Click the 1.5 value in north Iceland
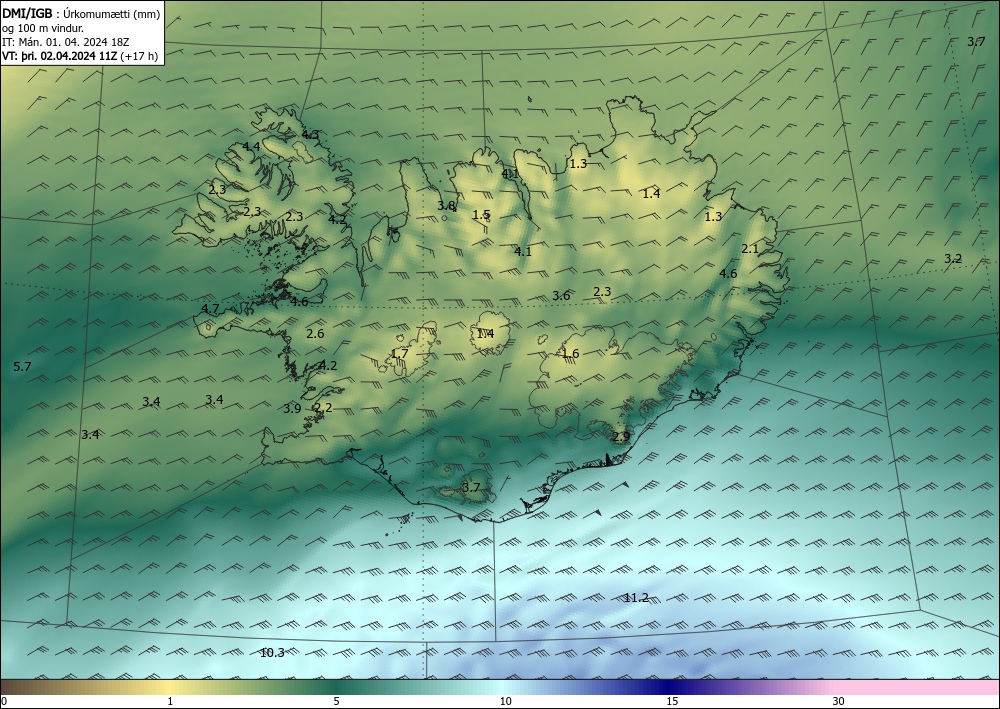 (x=482, y=215)
